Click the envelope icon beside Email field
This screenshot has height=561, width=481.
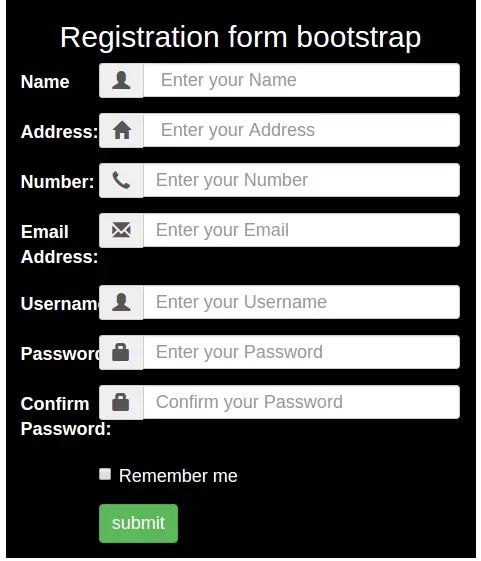click(121, 230)
